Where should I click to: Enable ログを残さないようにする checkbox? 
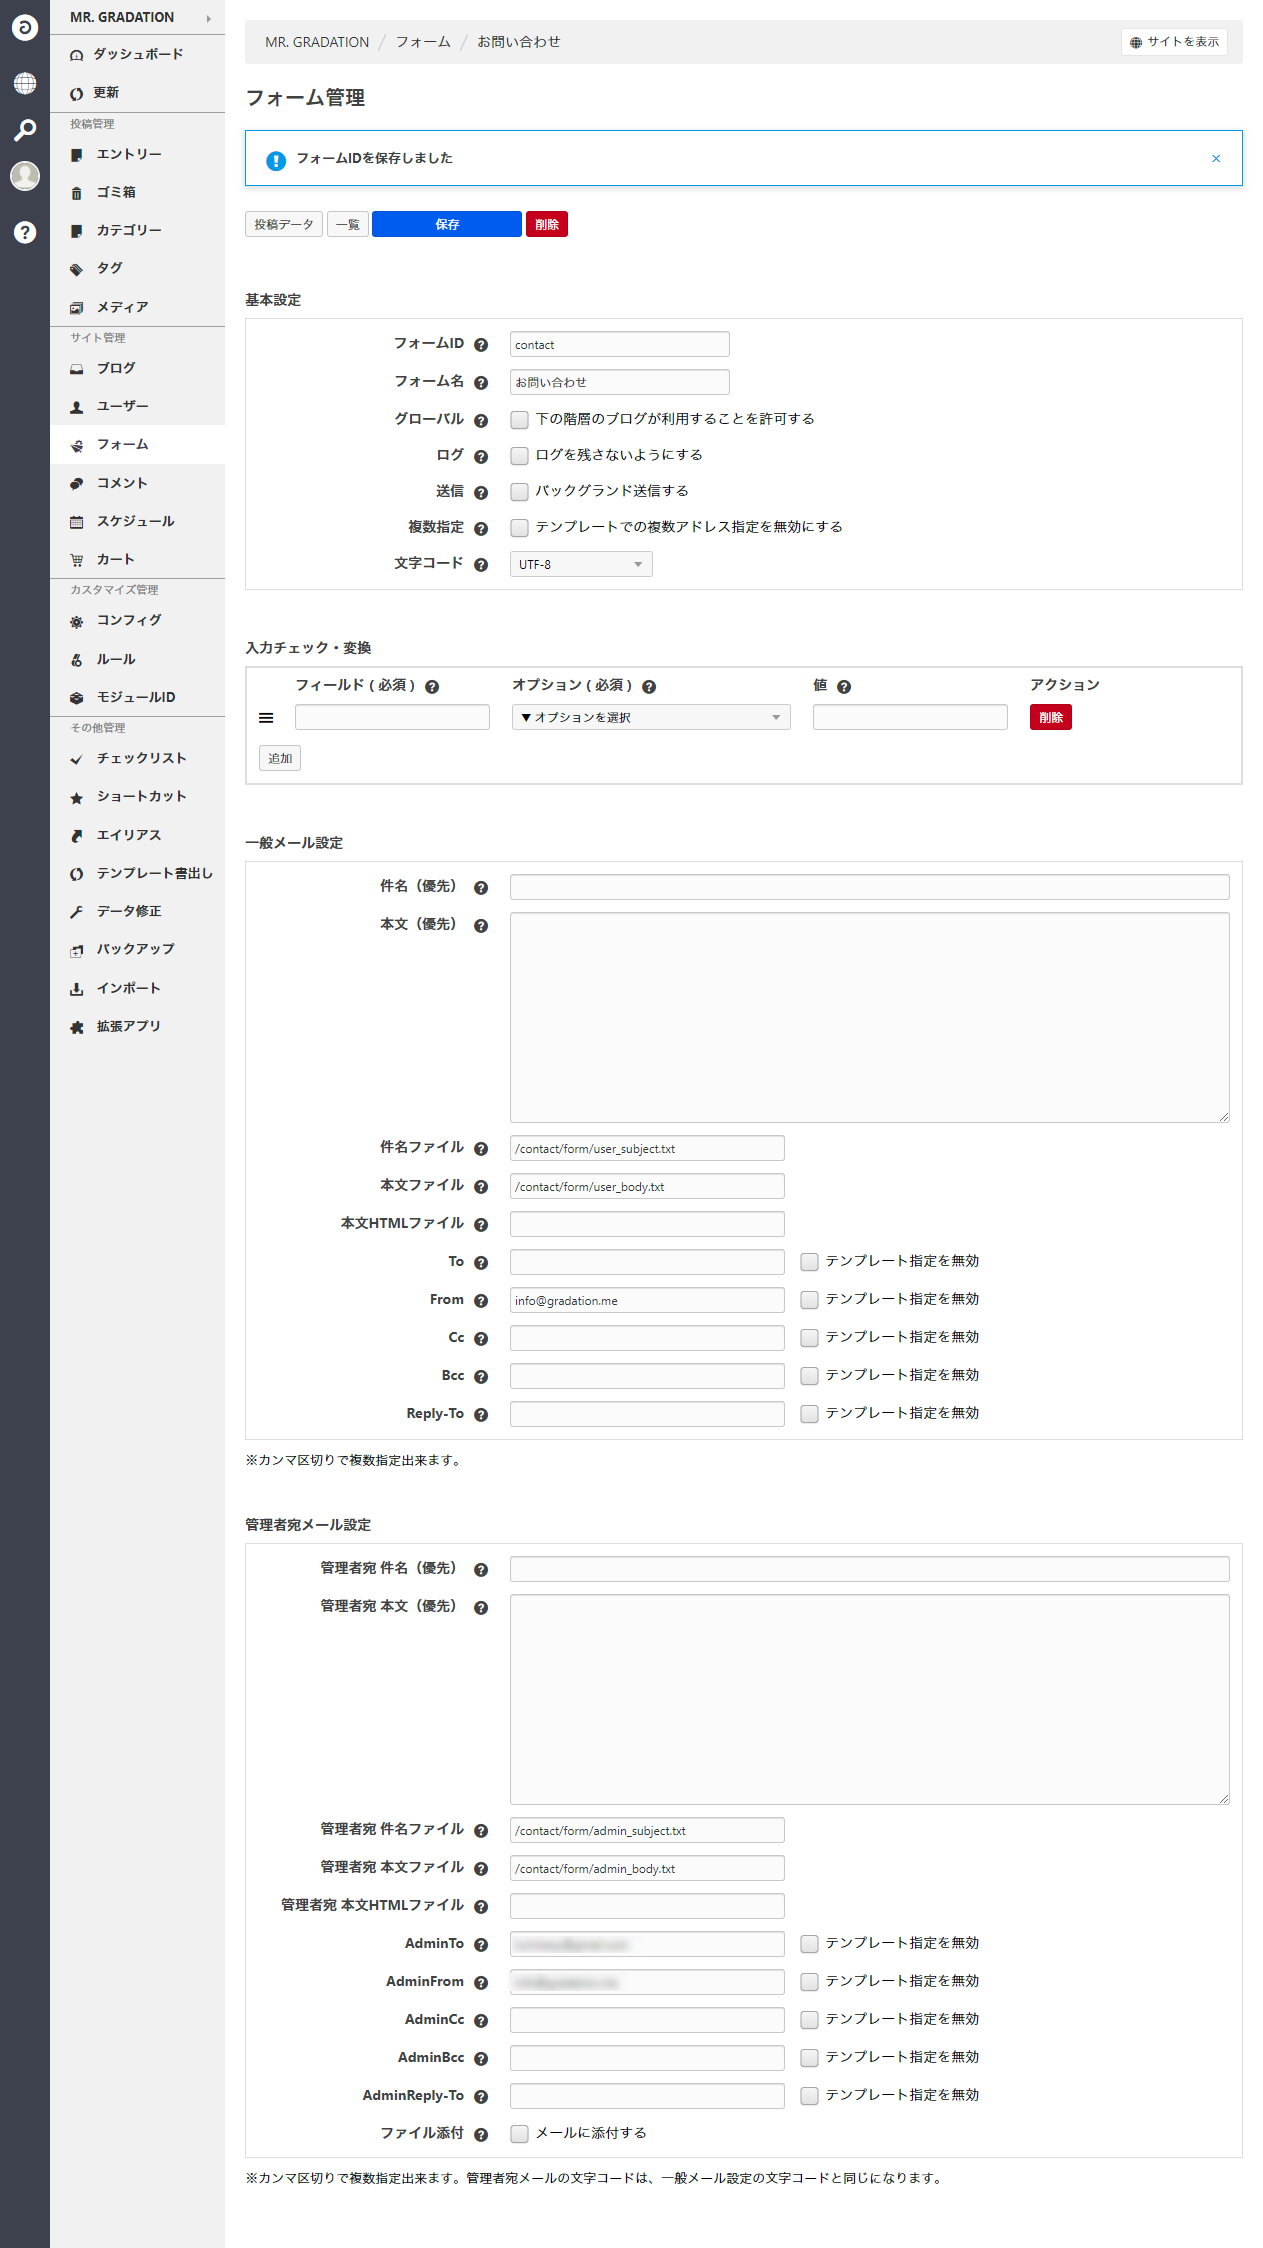(x=519, y=456)
